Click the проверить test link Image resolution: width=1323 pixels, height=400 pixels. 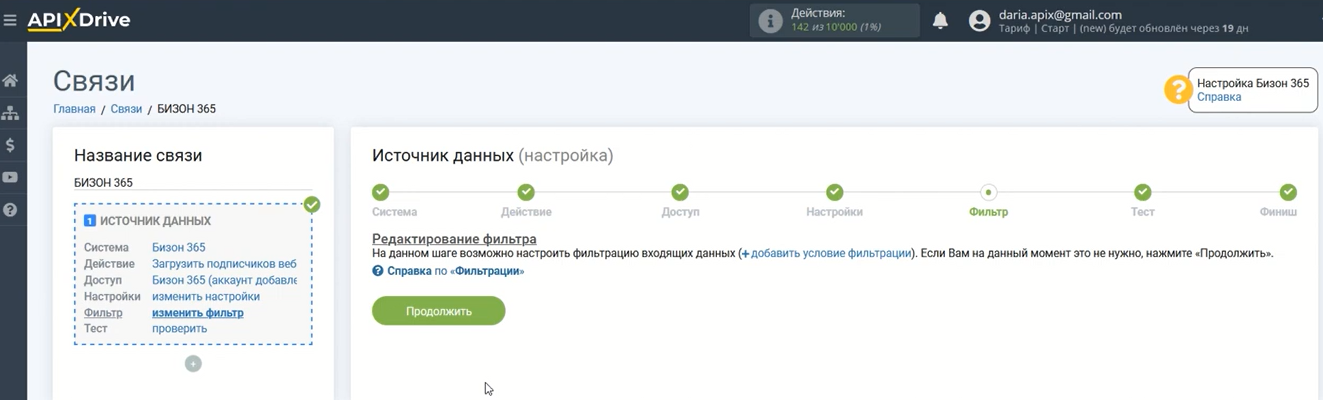click(180, 328)
